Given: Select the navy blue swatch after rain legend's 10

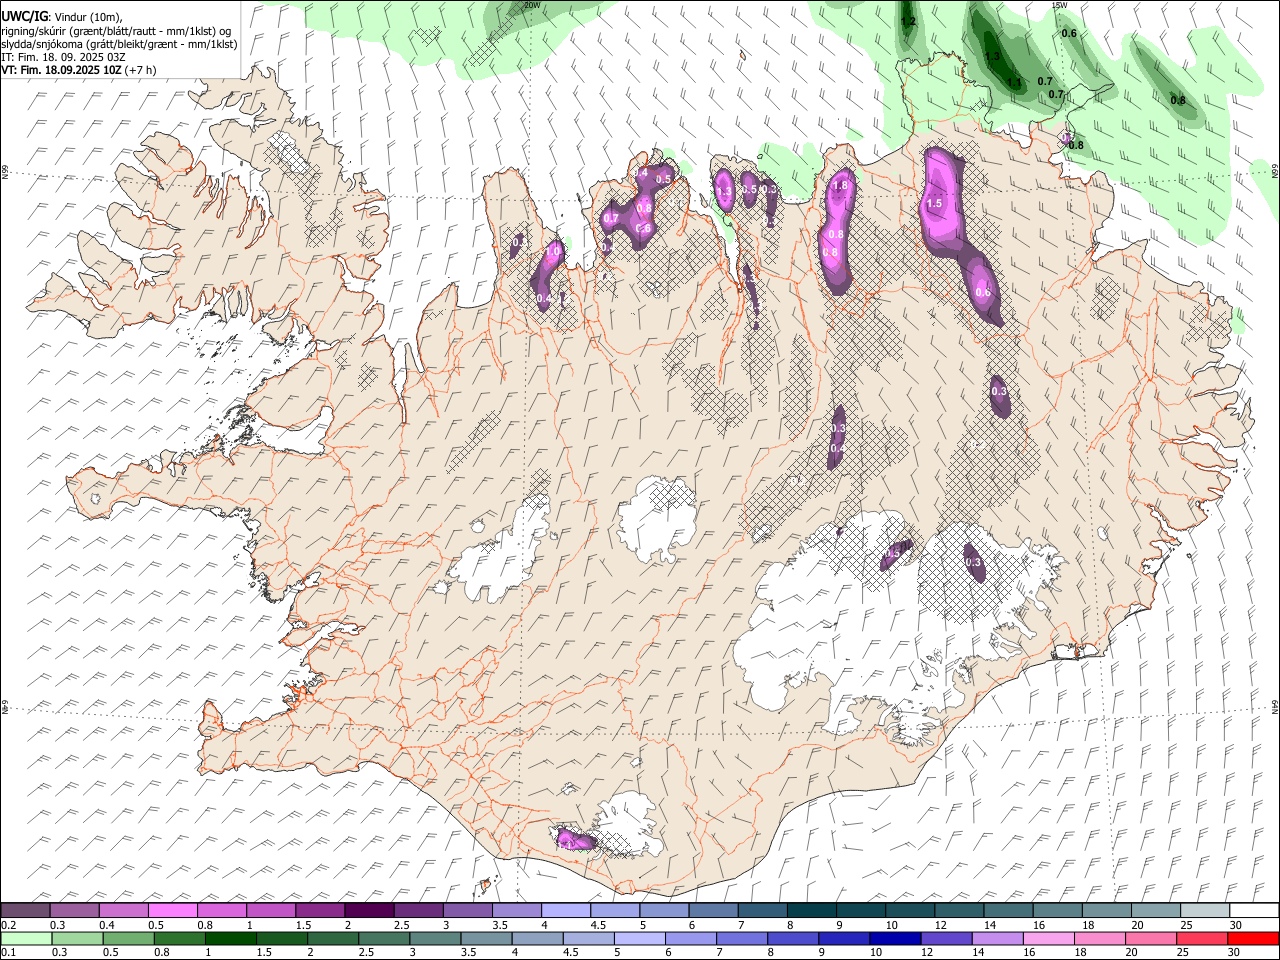Looking at the screenshot, I should coord(894,938).
